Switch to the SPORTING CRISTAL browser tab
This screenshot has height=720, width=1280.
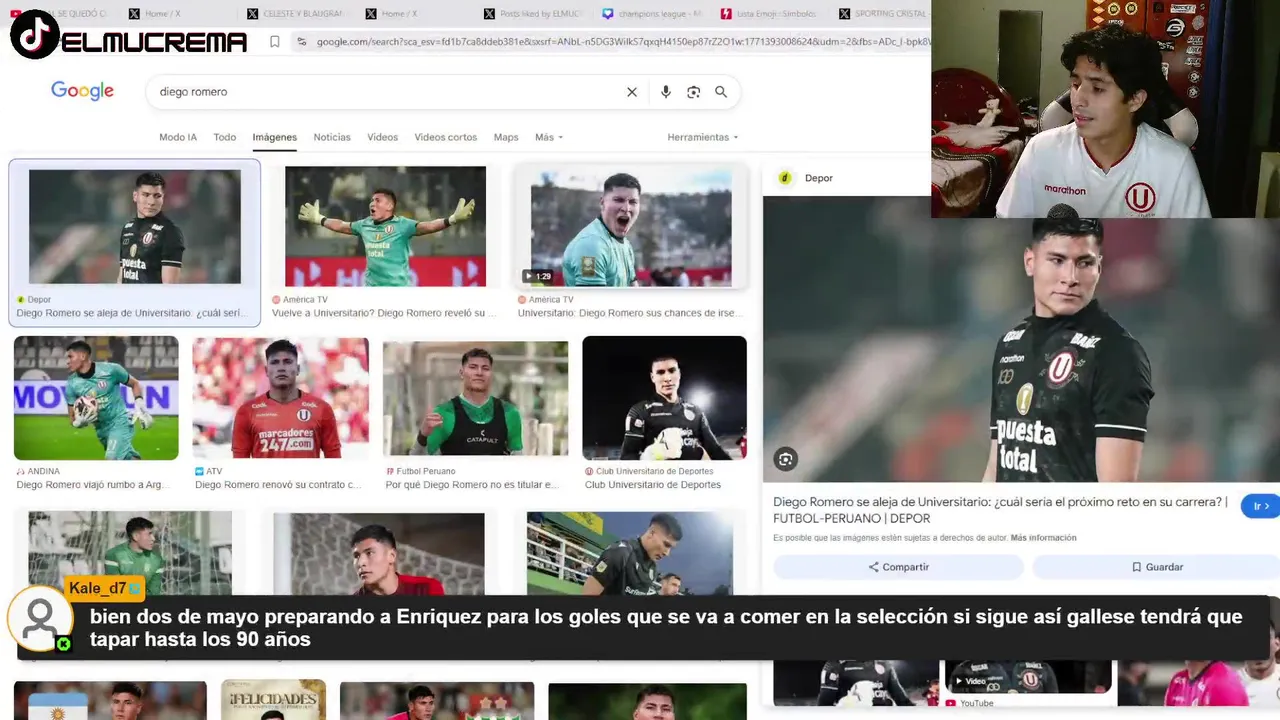[x=885, y=14]
